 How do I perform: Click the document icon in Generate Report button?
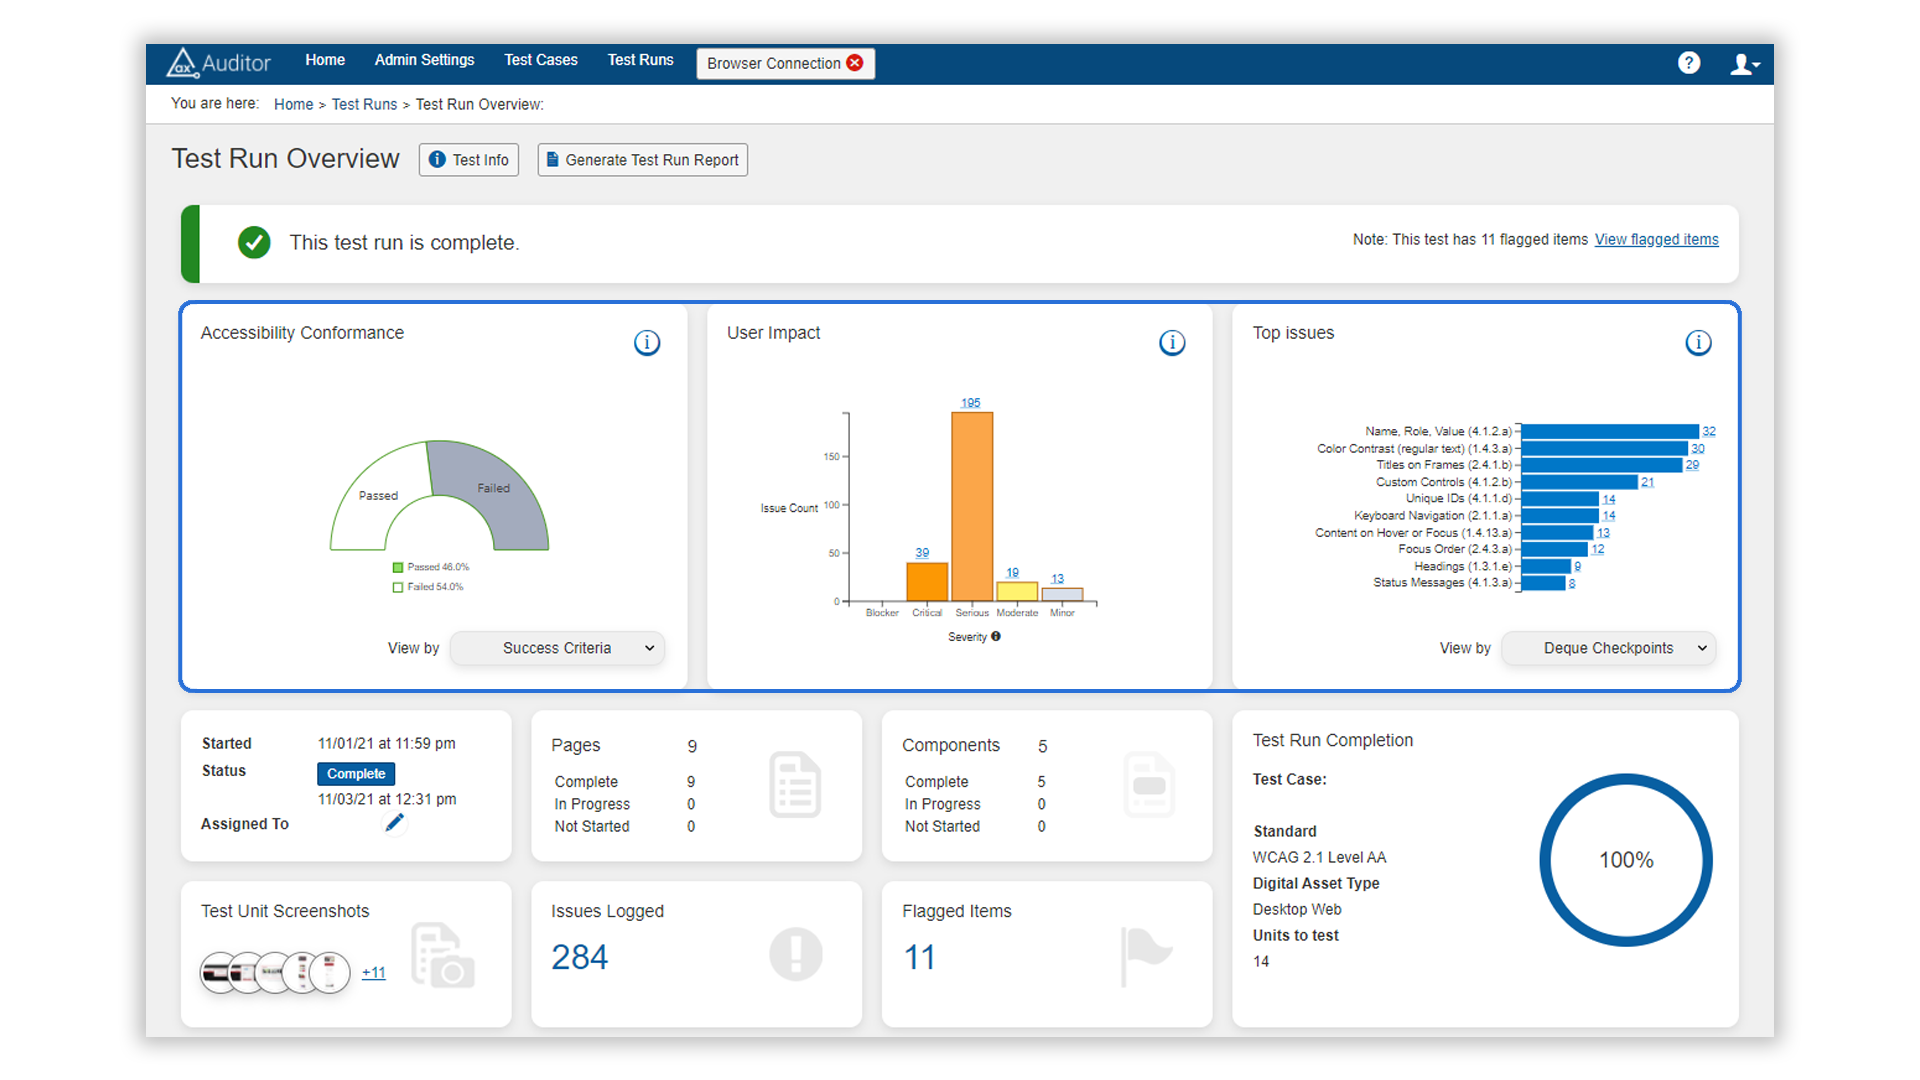click(552, 159)
